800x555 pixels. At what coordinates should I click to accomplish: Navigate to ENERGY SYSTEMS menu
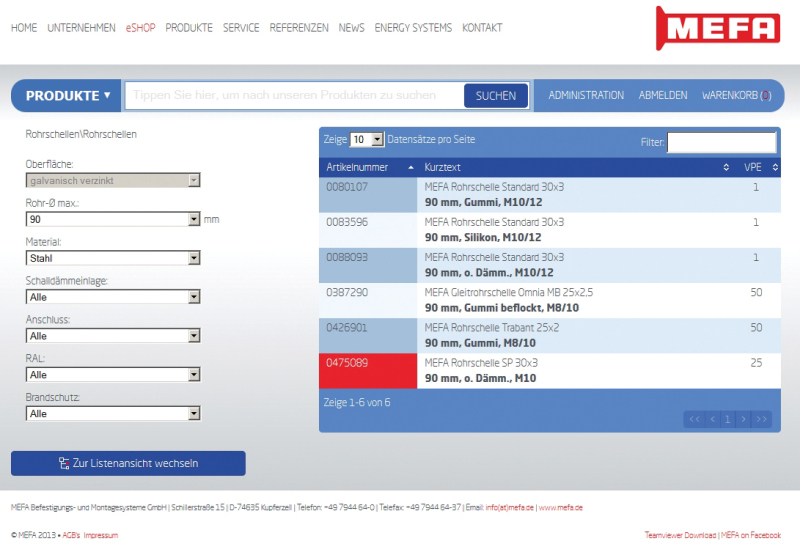click(413, 28)
